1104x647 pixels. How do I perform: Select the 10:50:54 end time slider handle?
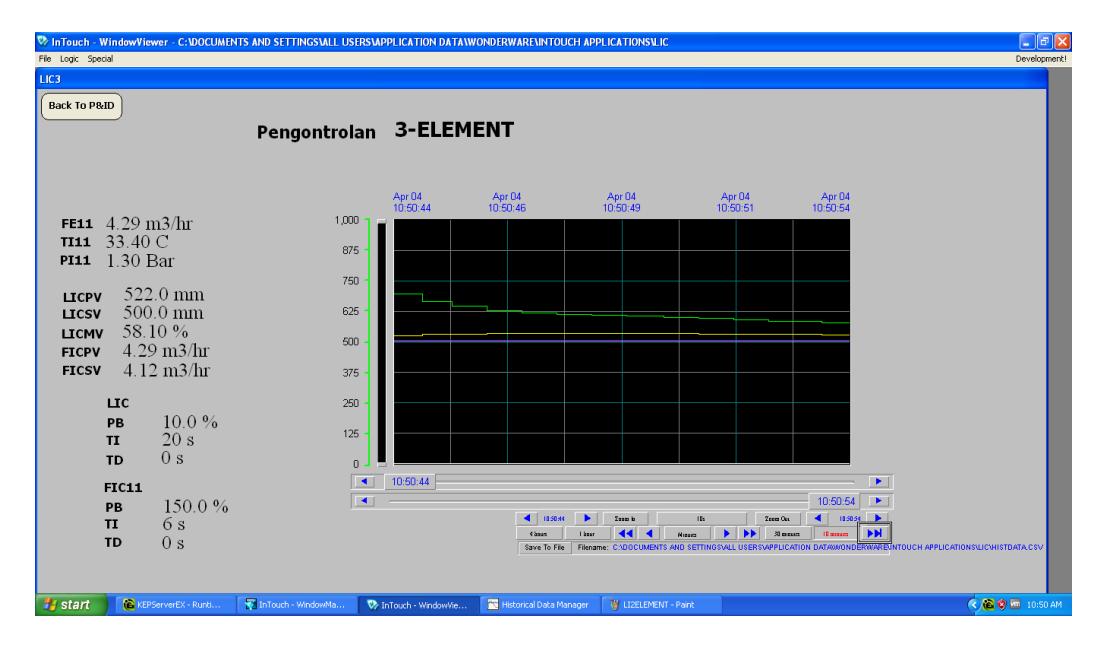(x=835, y=501)
